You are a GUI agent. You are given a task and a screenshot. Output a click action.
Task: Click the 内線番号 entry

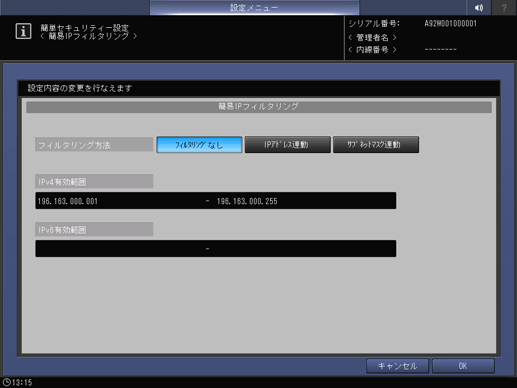[x=372, y=50]
